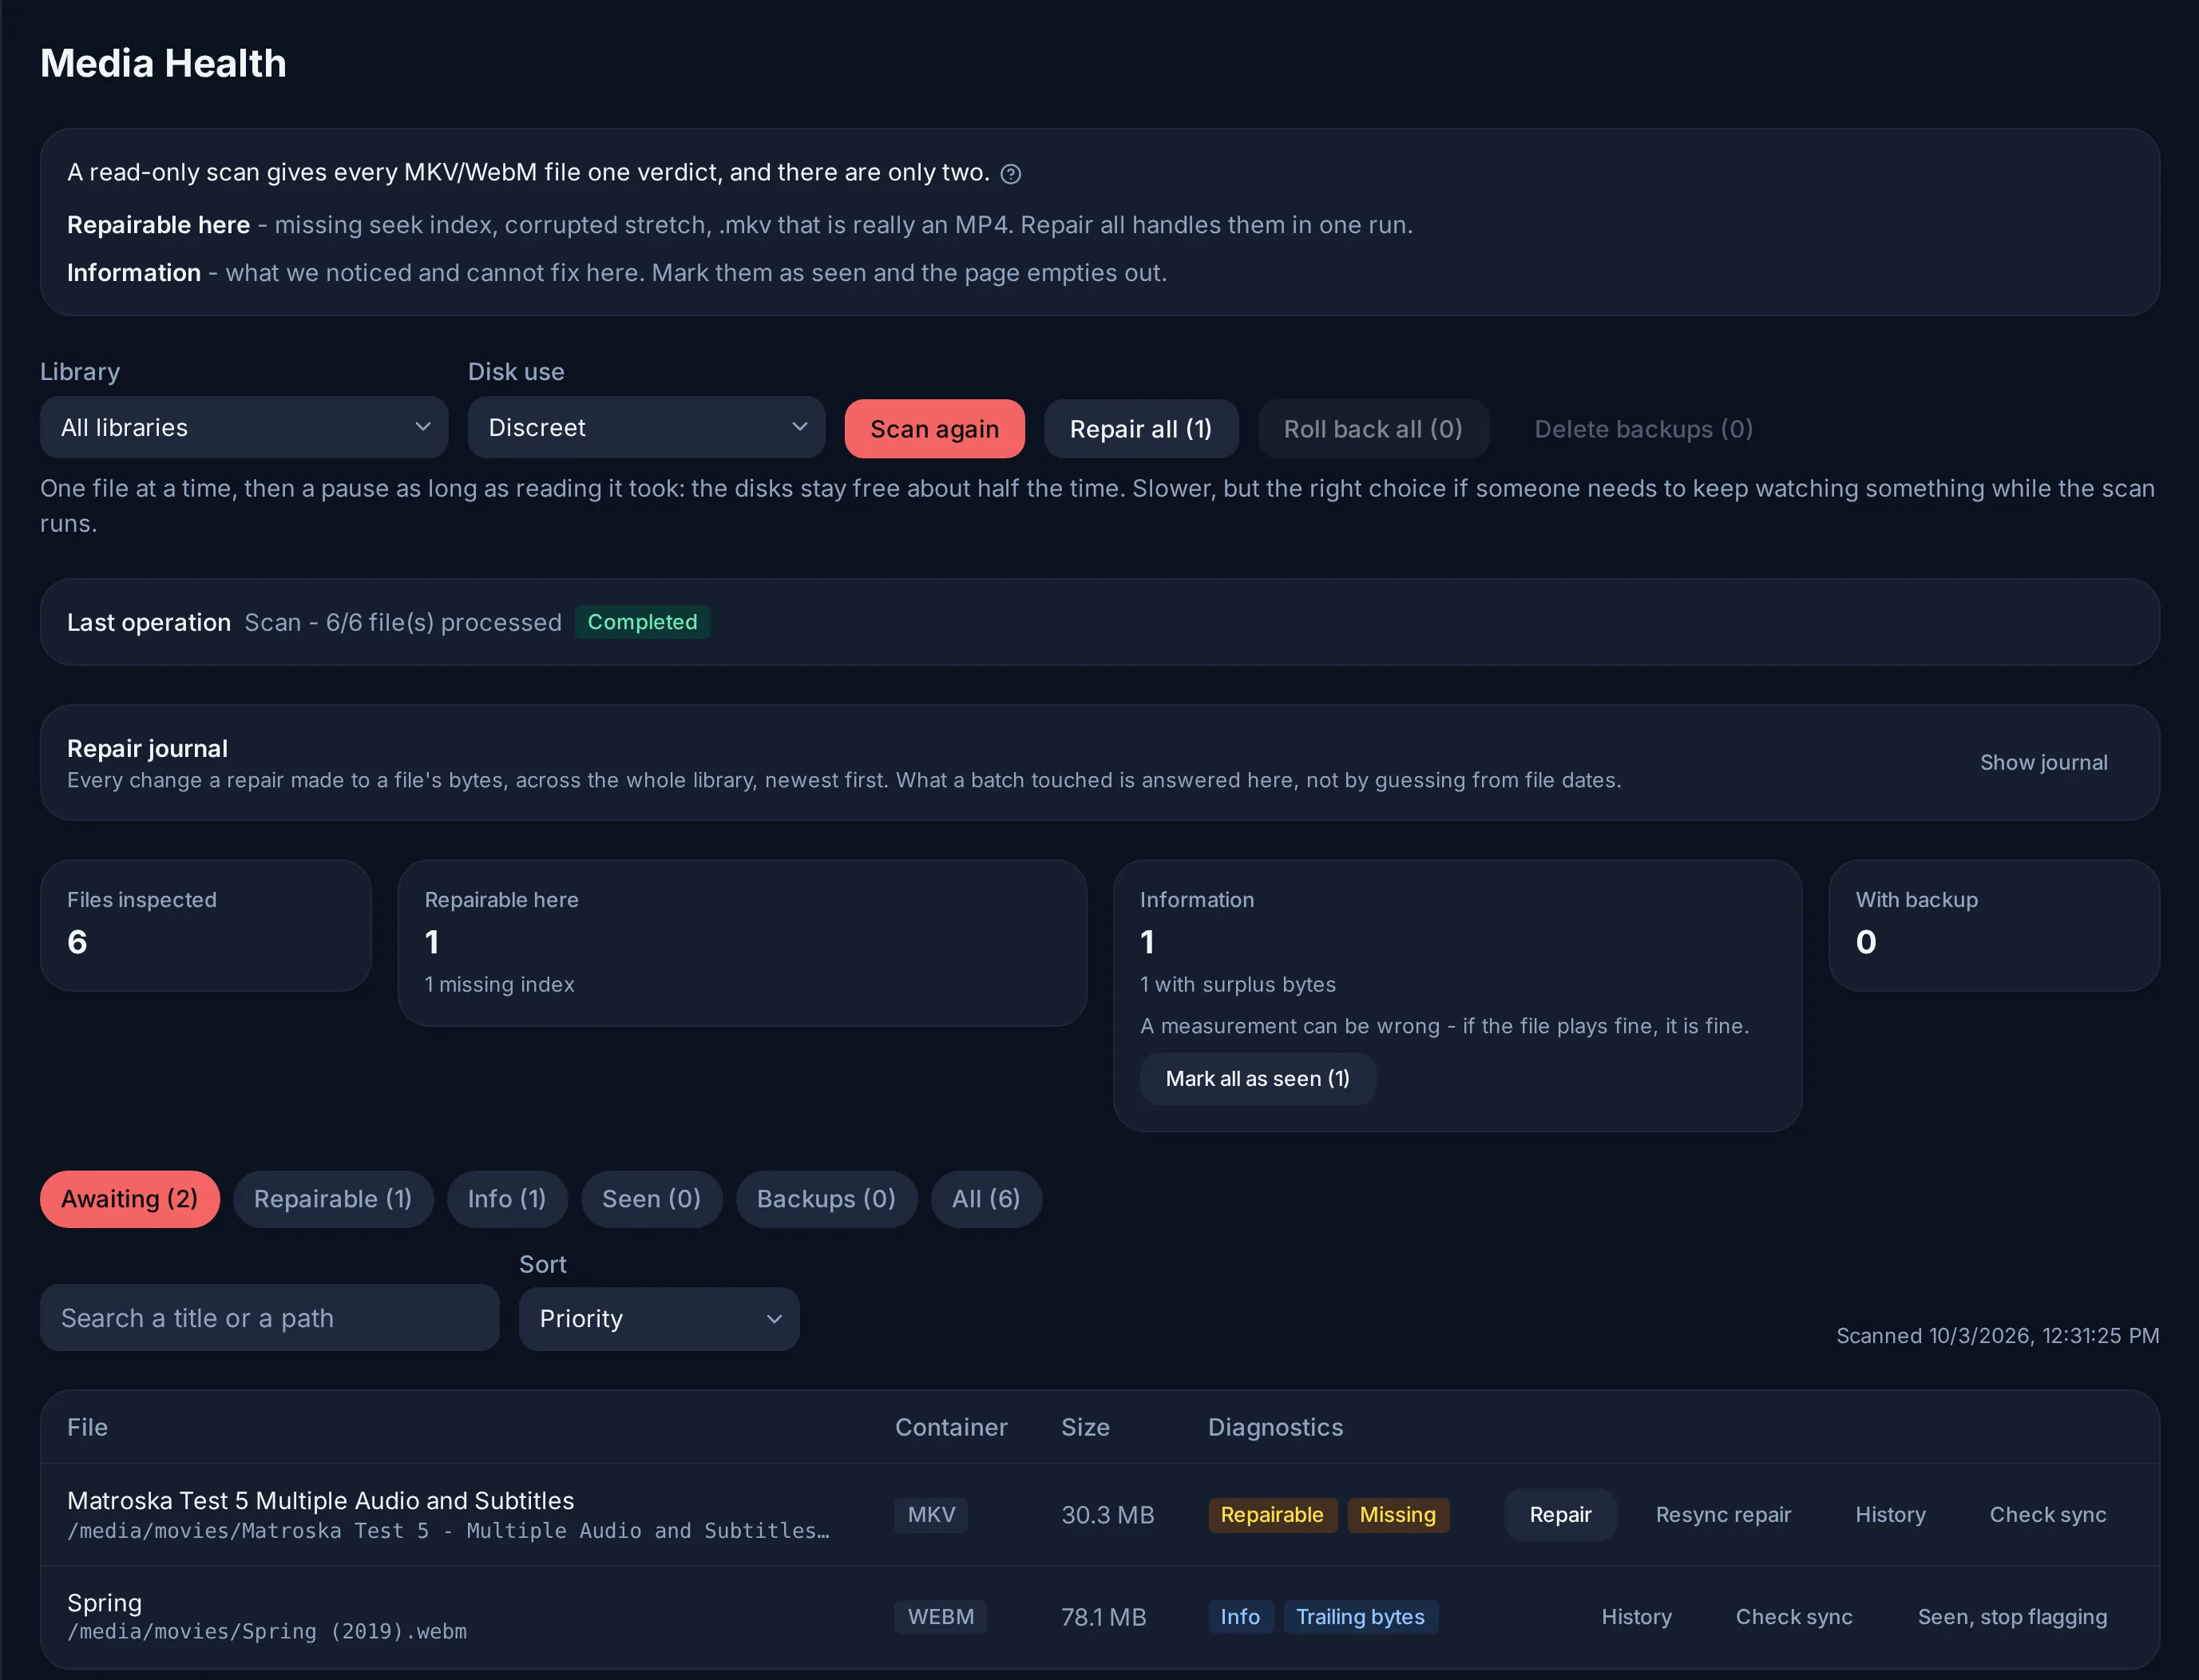The image size is (2199, 1680).
Task: Click the Missing badge in the Matroska row
Action: point(1397,1515)
